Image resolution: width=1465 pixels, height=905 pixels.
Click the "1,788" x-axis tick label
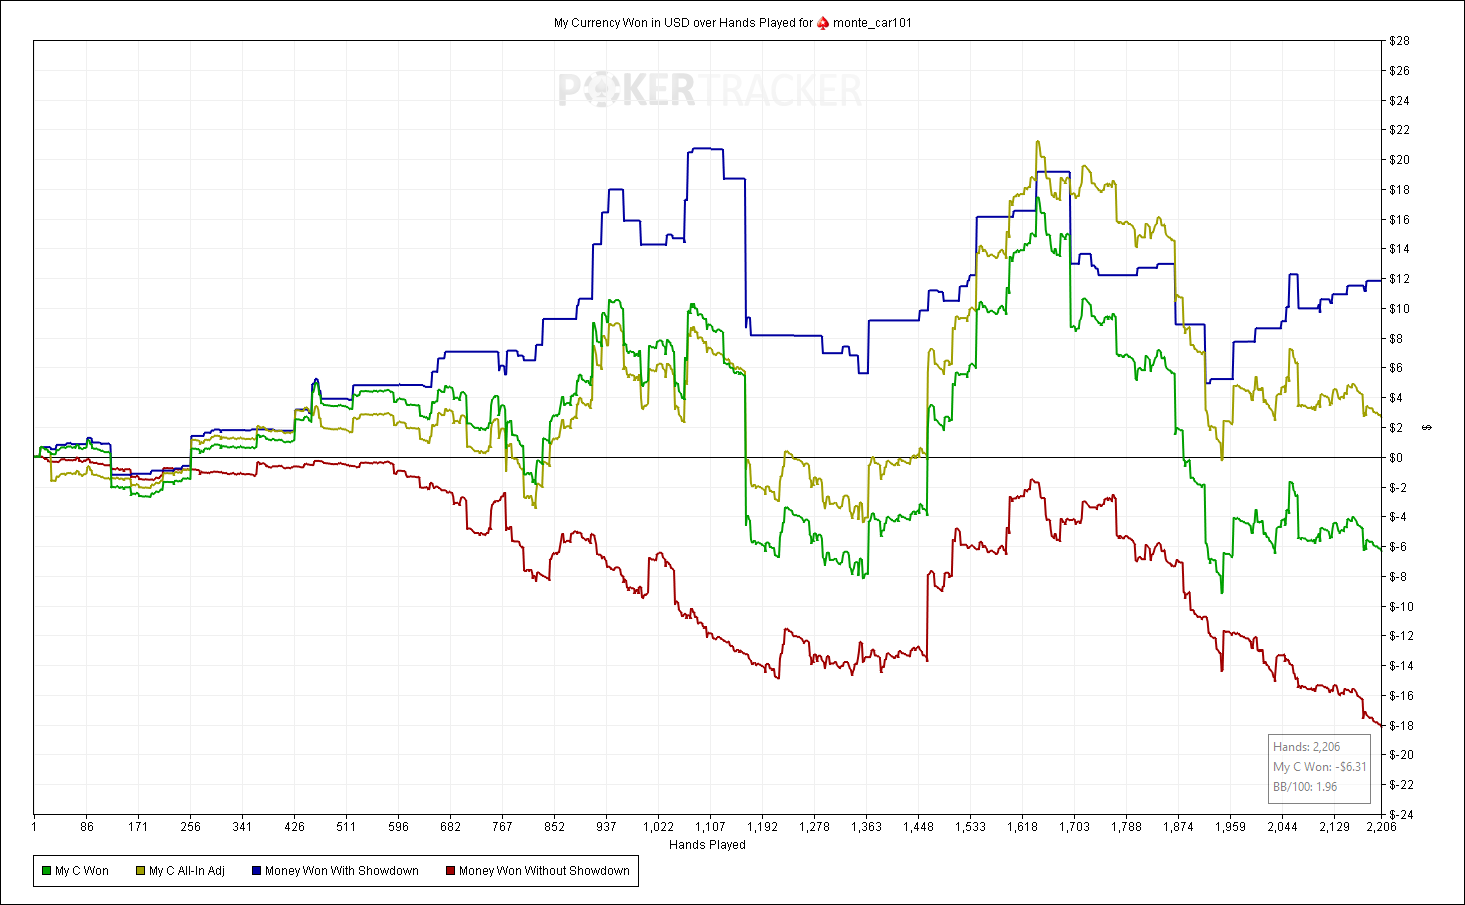click(1126, 827)
